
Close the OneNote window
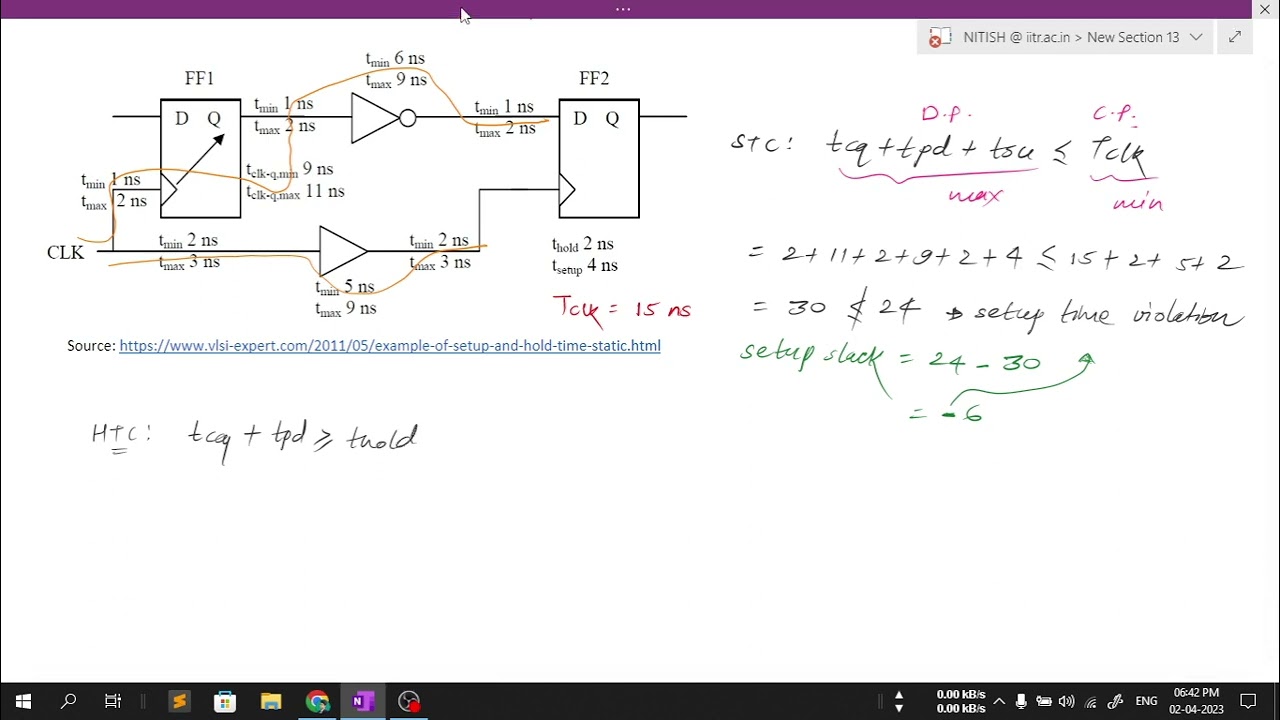(x=1264, y=9)
